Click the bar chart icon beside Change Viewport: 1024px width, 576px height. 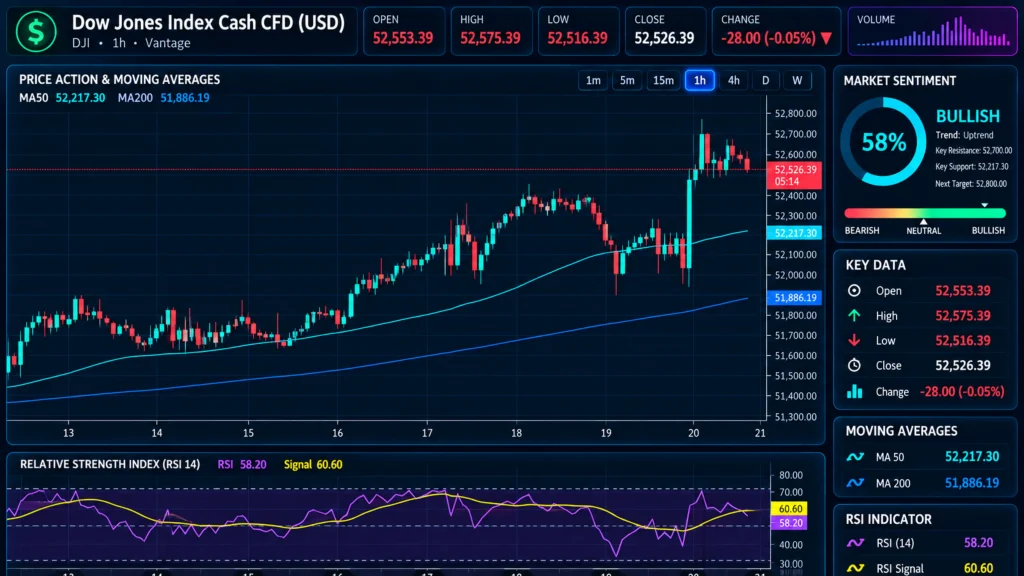coord(854,391)
